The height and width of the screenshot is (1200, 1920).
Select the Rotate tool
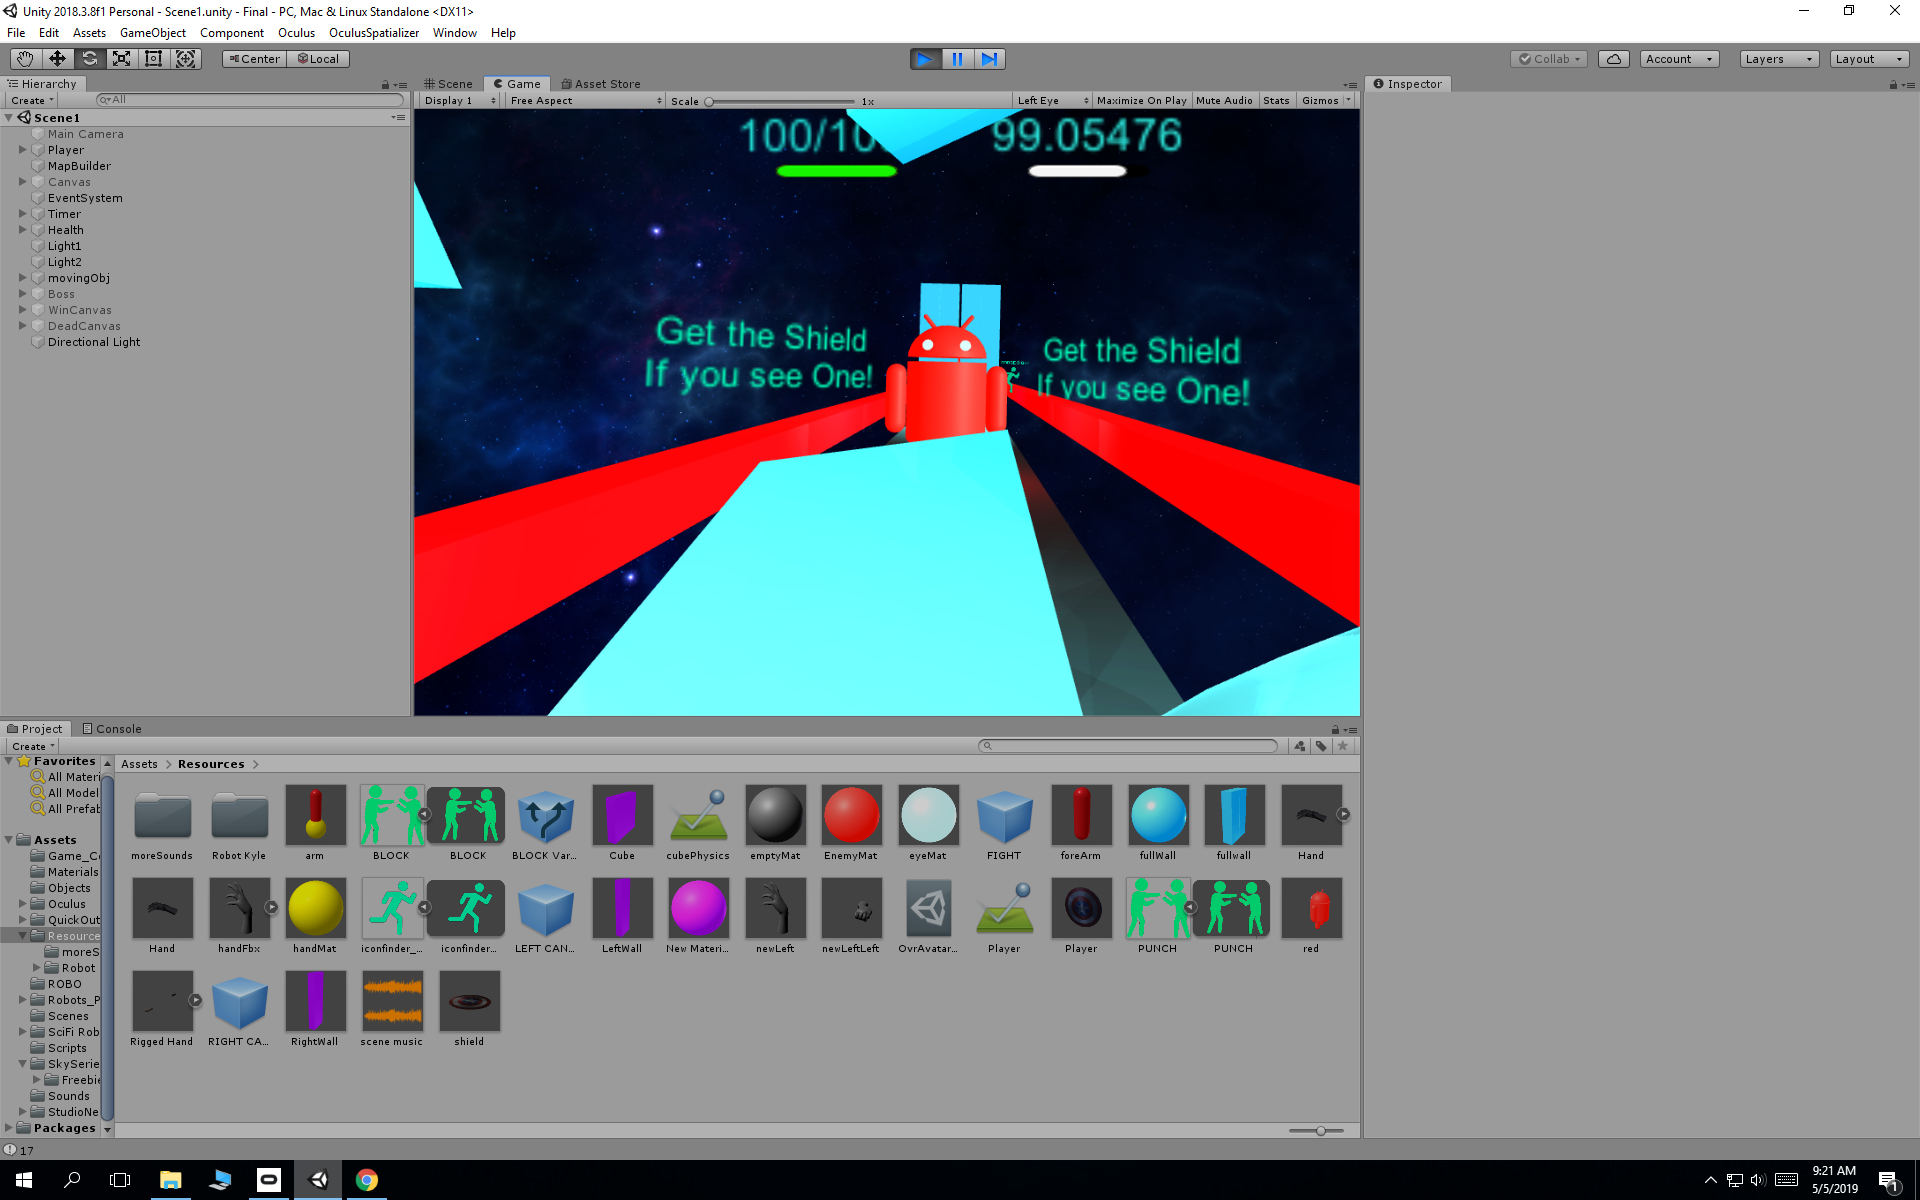click(89, 59)
